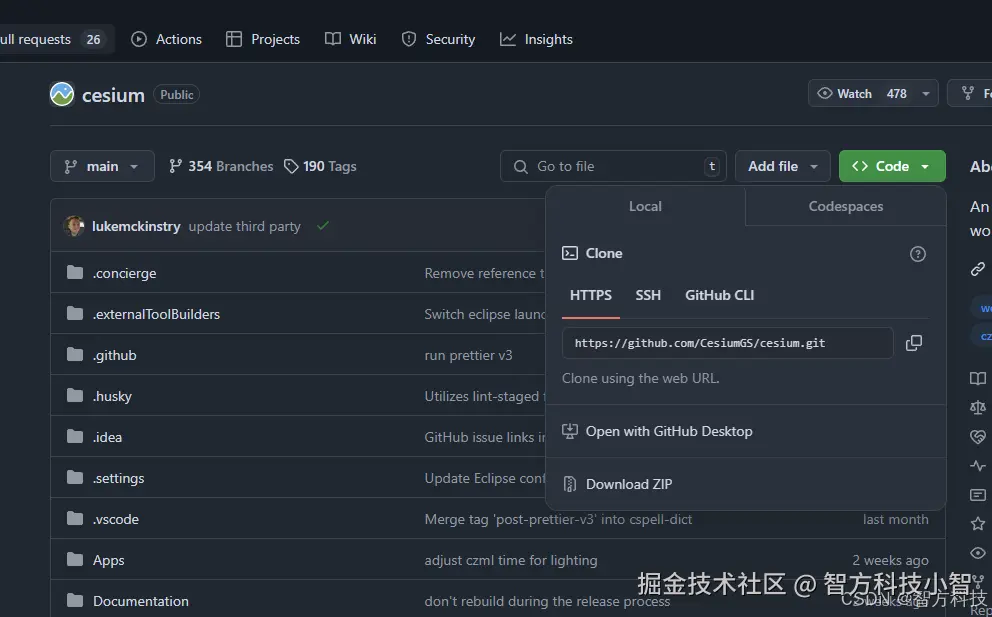Open the main branch selector dropdown
Screen dimensions: 992x617
[x=102, y=166]
